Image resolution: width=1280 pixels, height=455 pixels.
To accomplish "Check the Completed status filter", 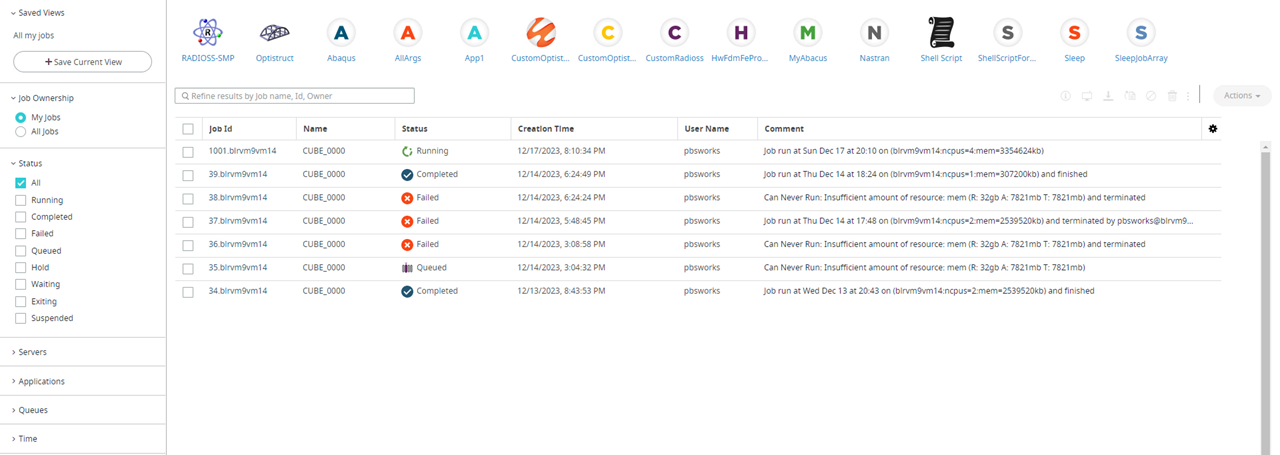I will click(21, 217).
